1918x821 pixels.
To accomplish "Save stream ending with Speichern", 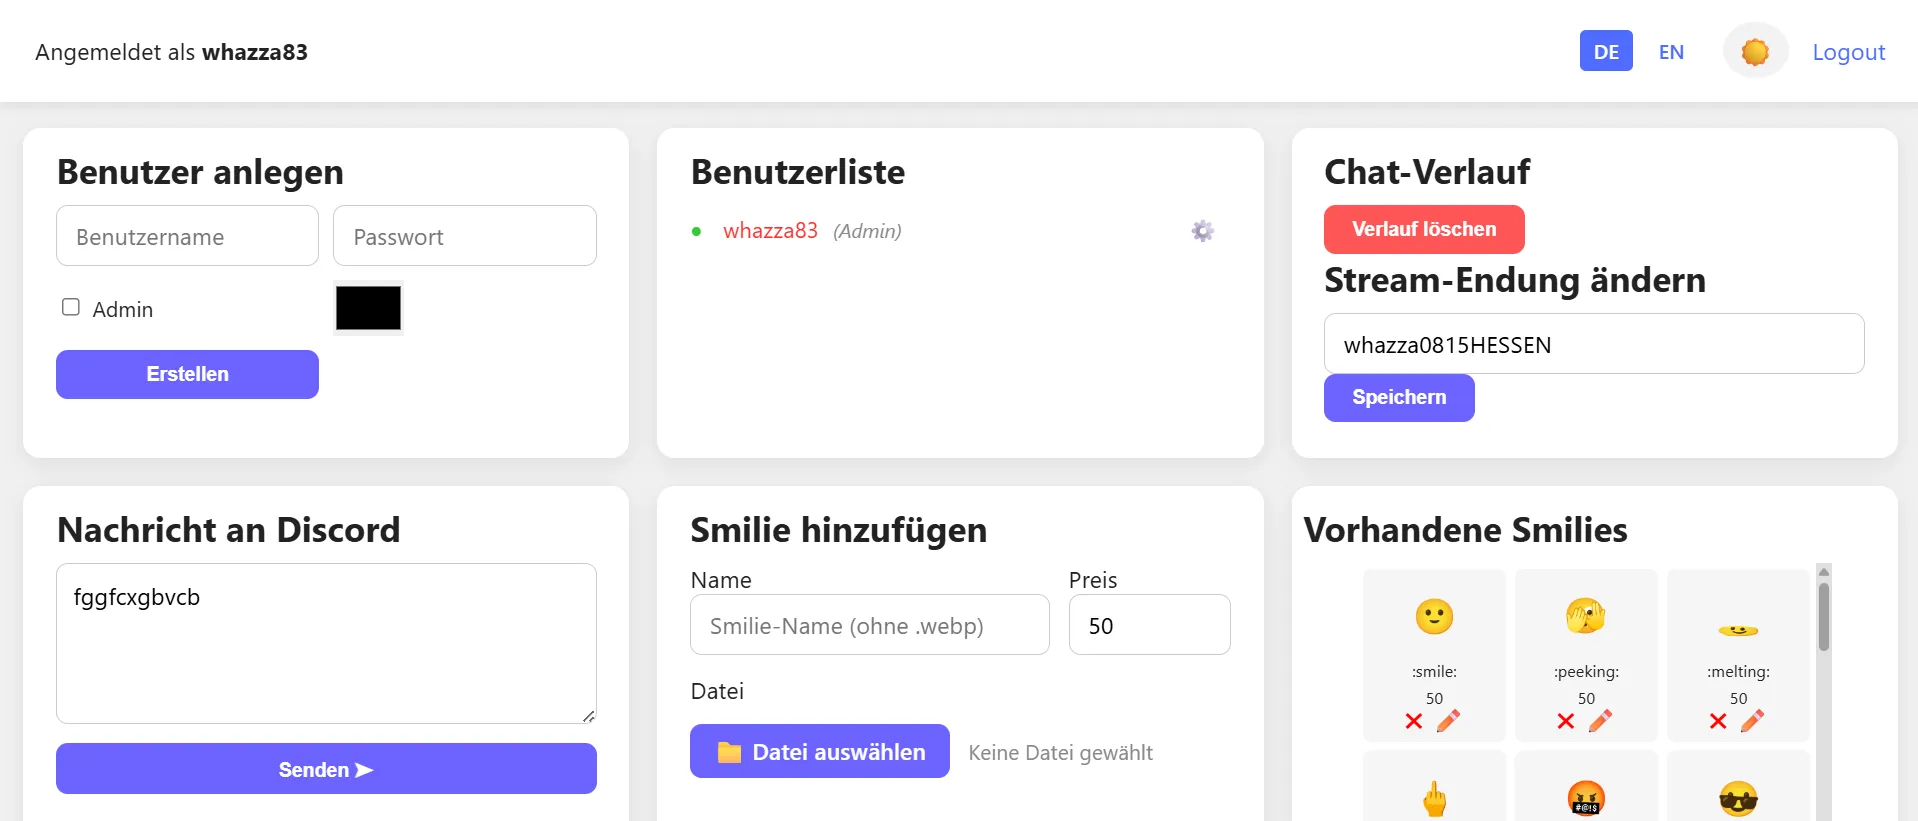I will click(1398, 397).
